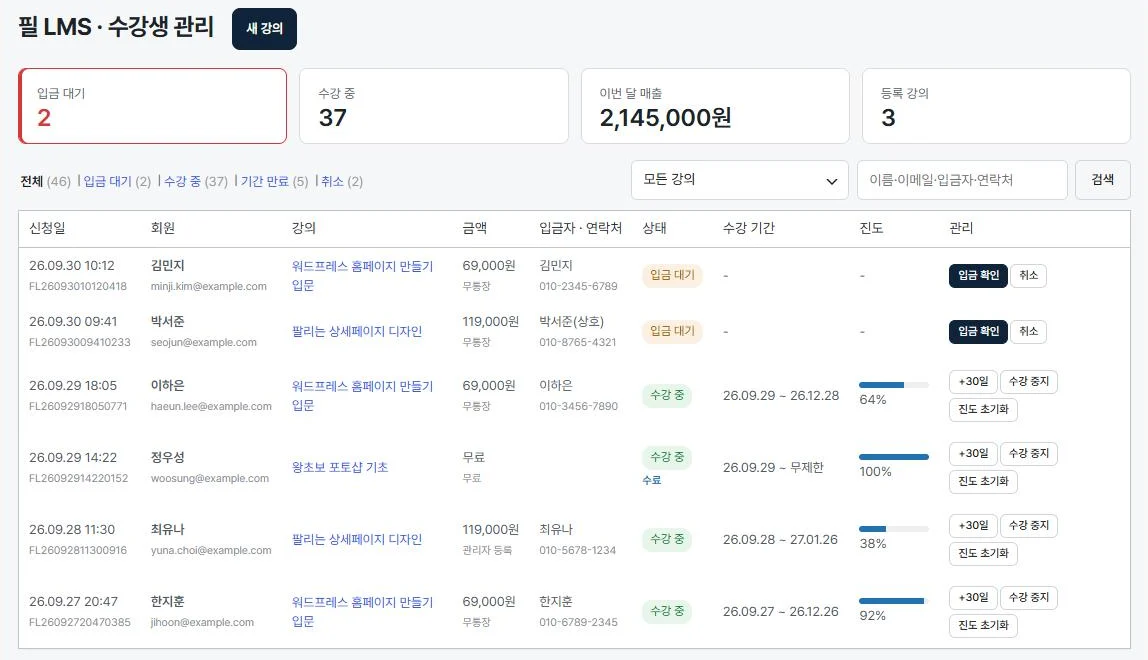Click the email yuna.choi@example.com
Image resolution: width=1148 pixels, height=660 pixels.
[211, 550]
